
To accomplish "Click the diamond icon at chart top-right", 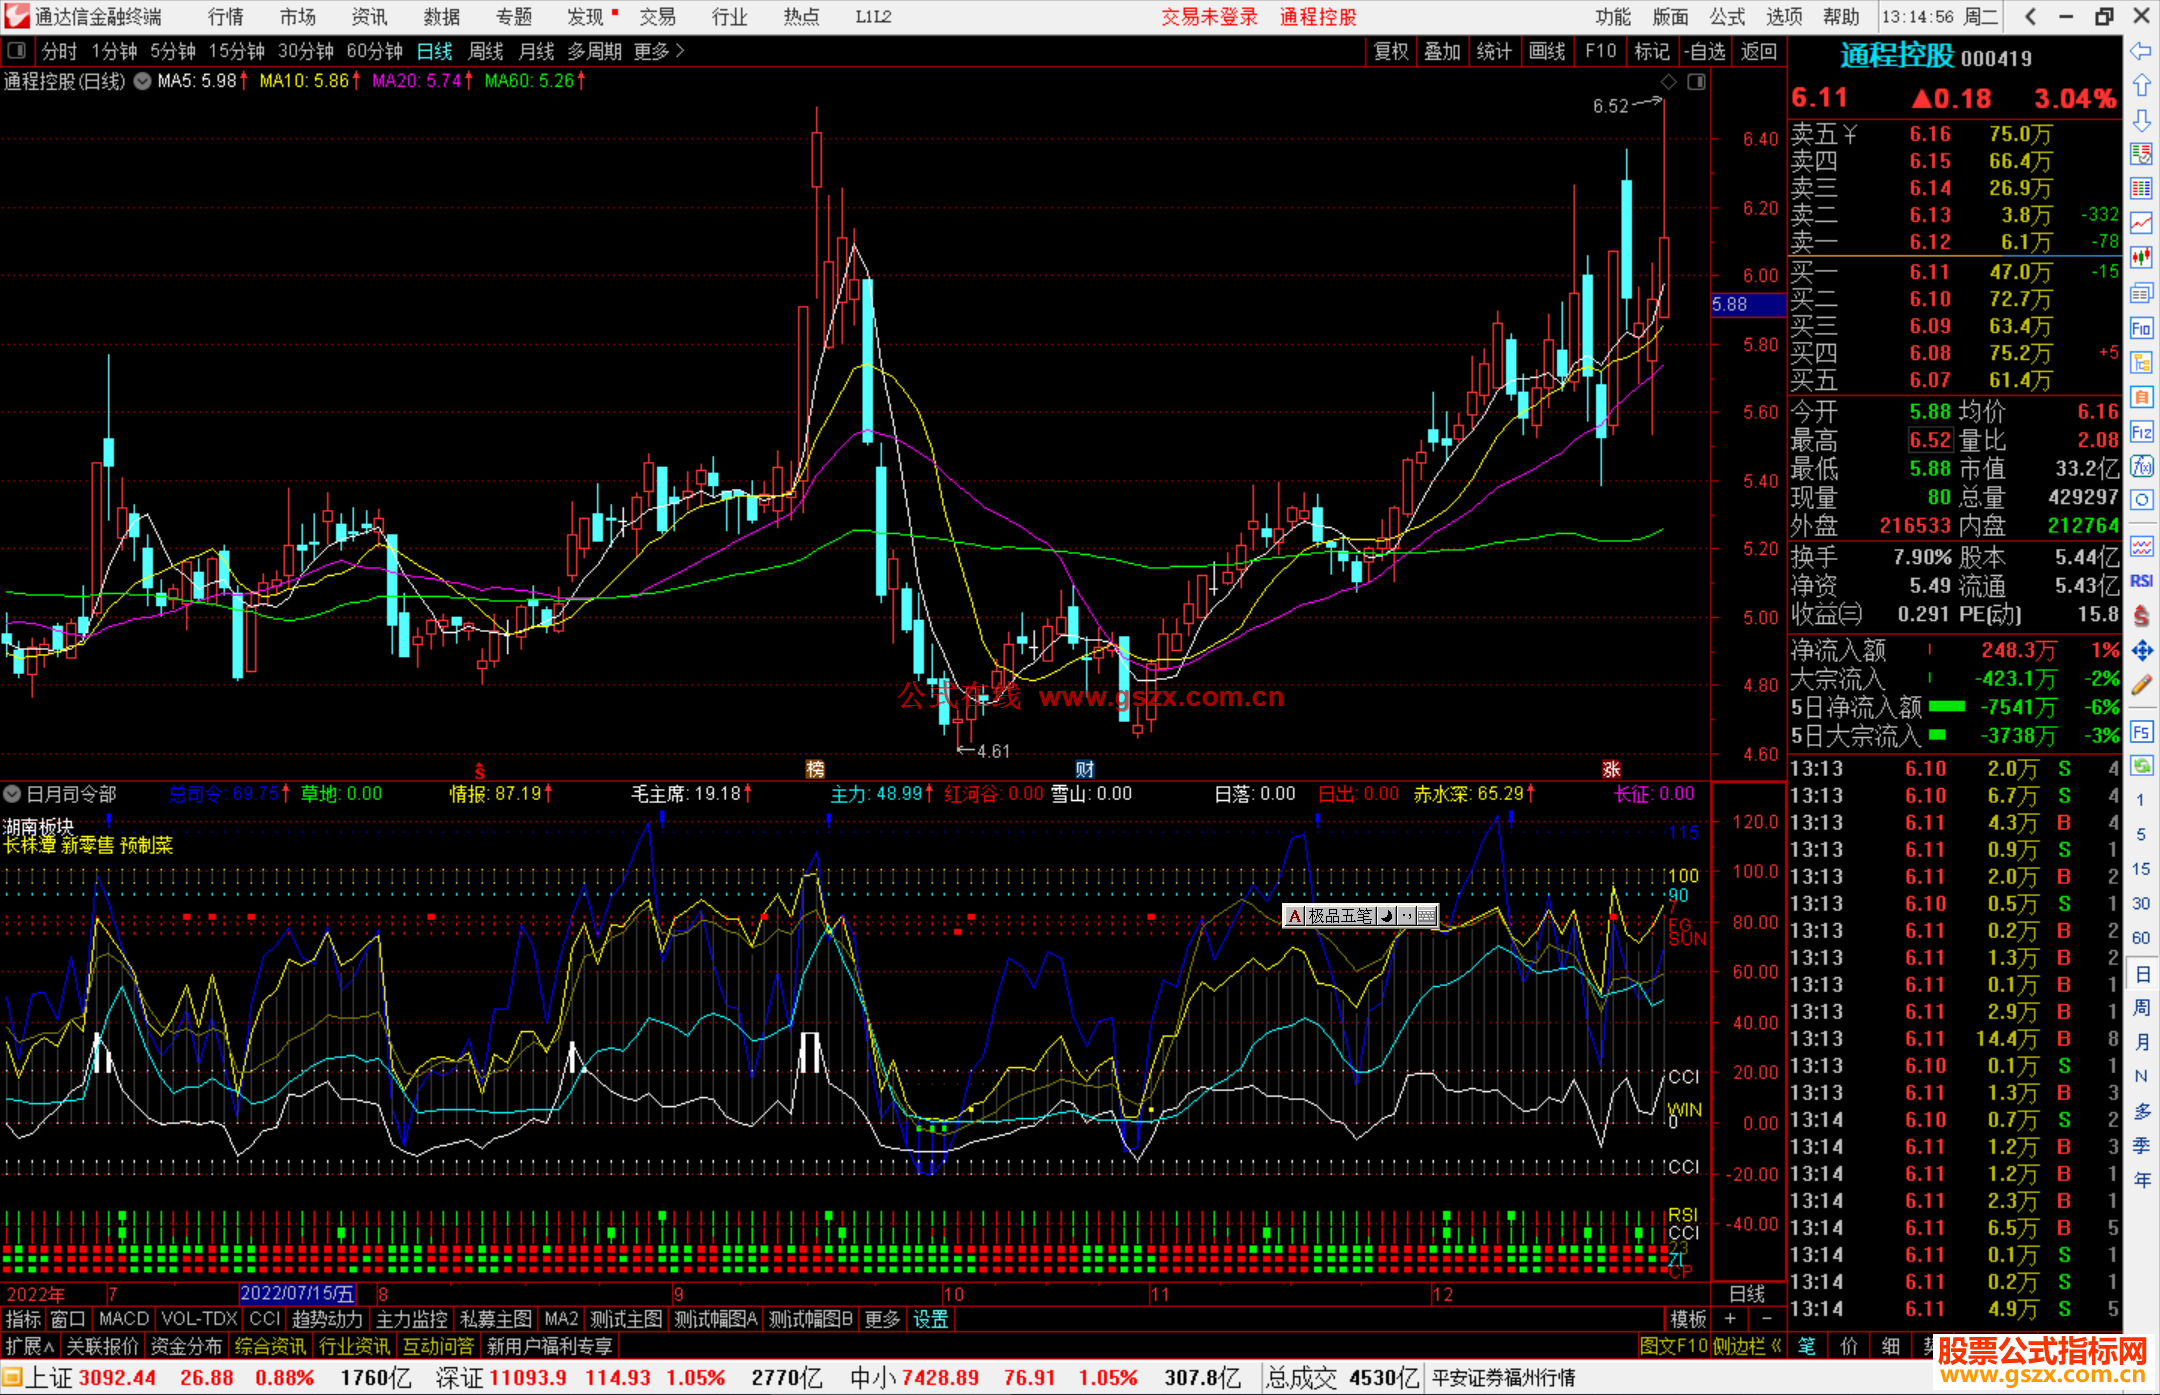I will [x=1668, y=82].
